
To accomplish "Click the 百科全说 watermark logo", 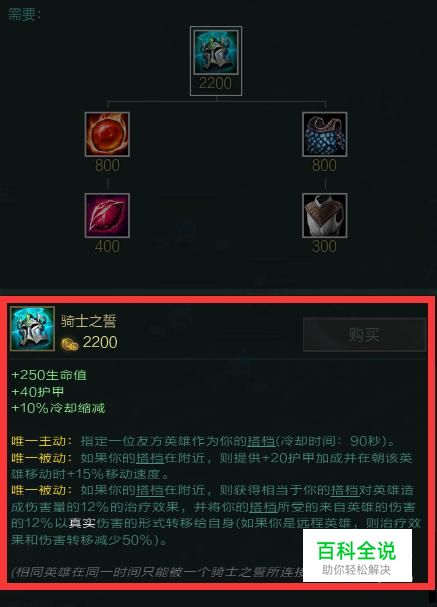I will click(357, 555).
